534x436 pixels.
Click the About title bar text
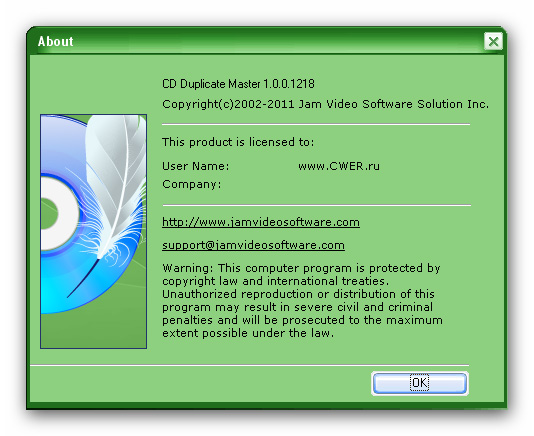56,42
